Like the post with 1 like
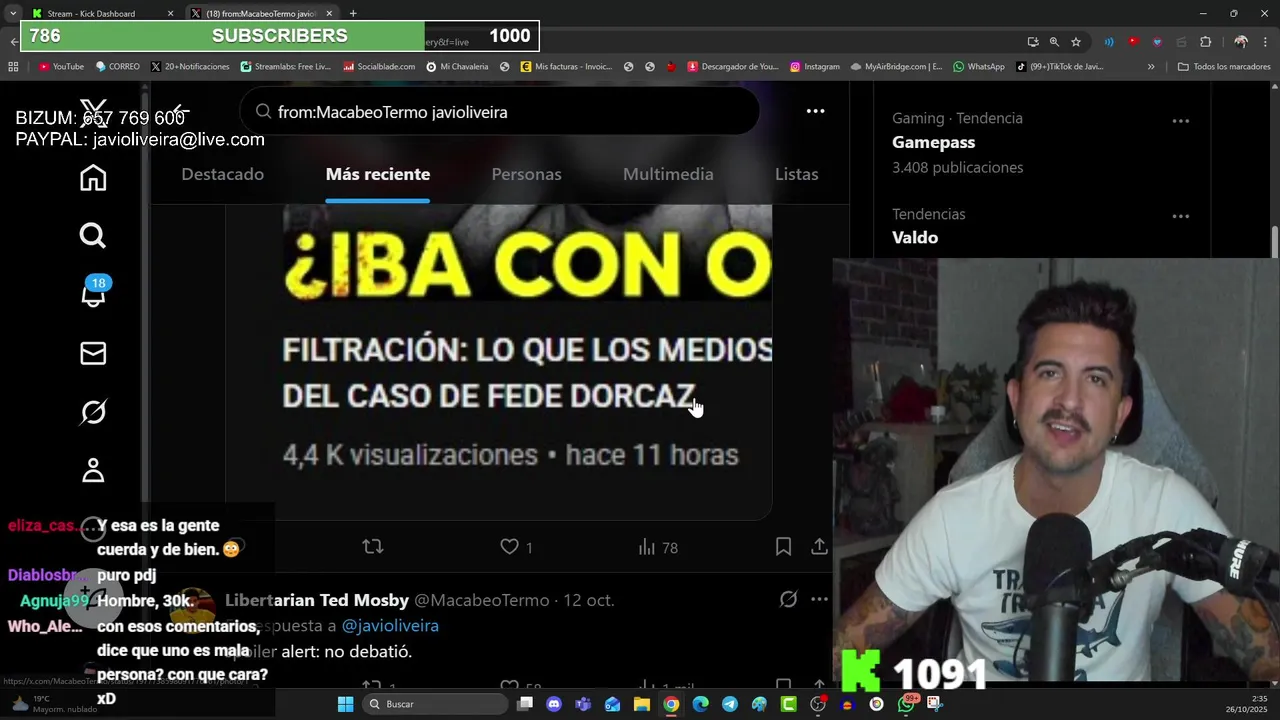The width and height of the screenshot is (1280, 720). click(x=515, y=547)
